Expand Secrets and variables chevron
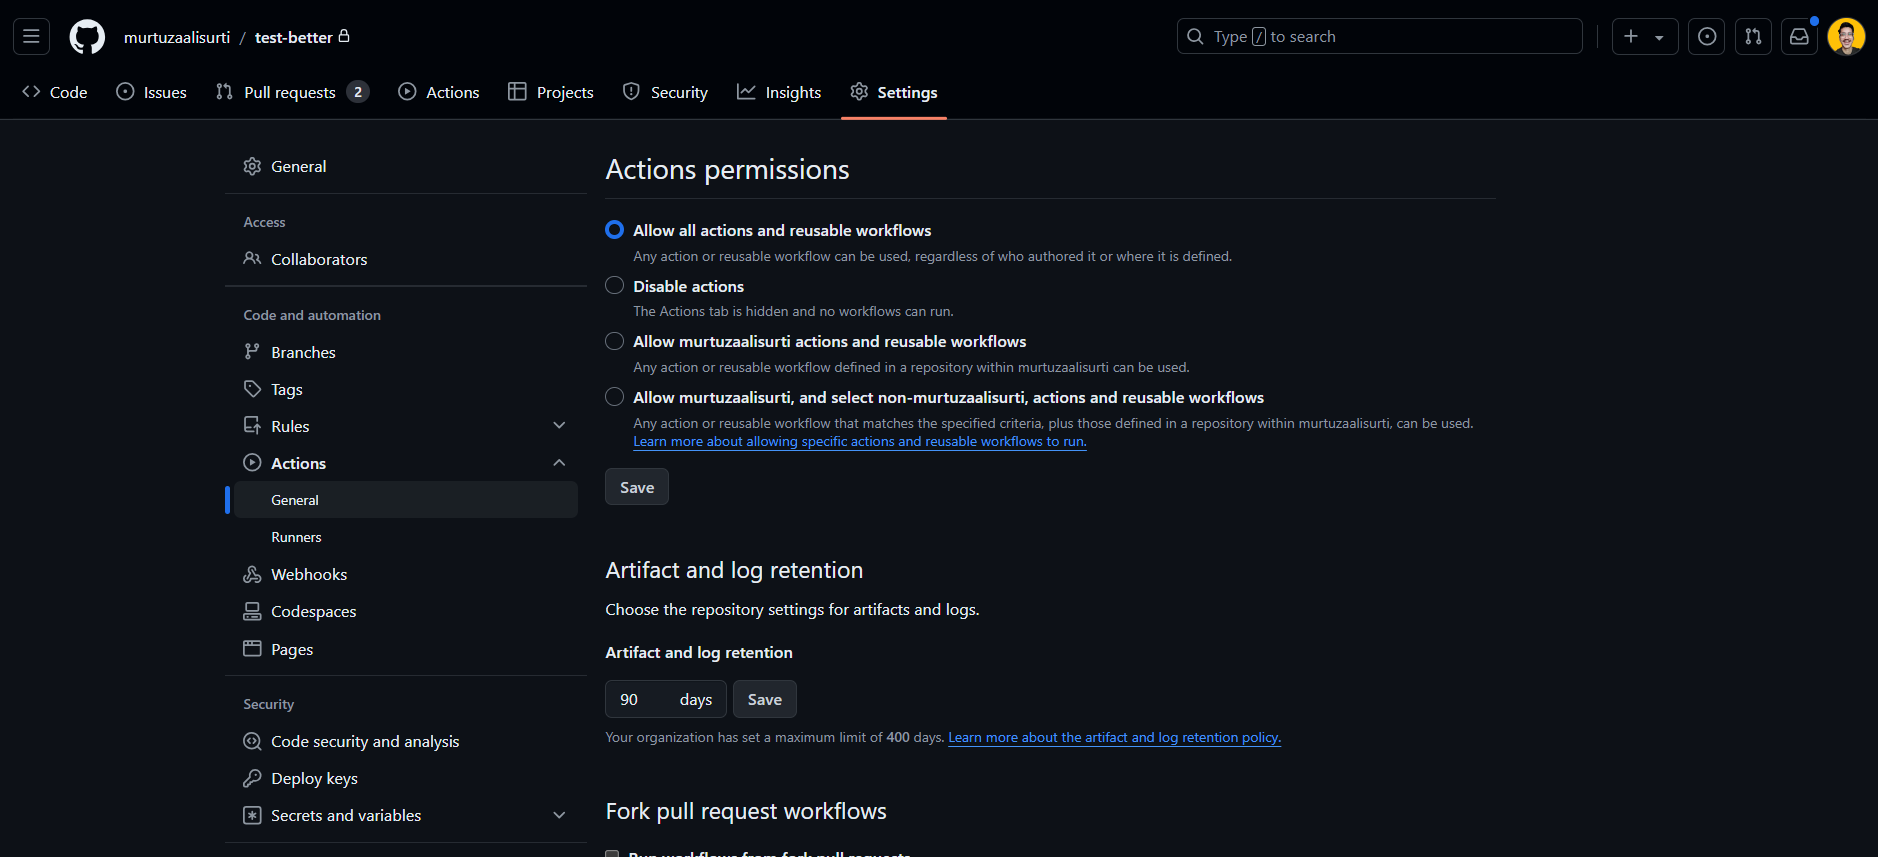 coord(559,815)
